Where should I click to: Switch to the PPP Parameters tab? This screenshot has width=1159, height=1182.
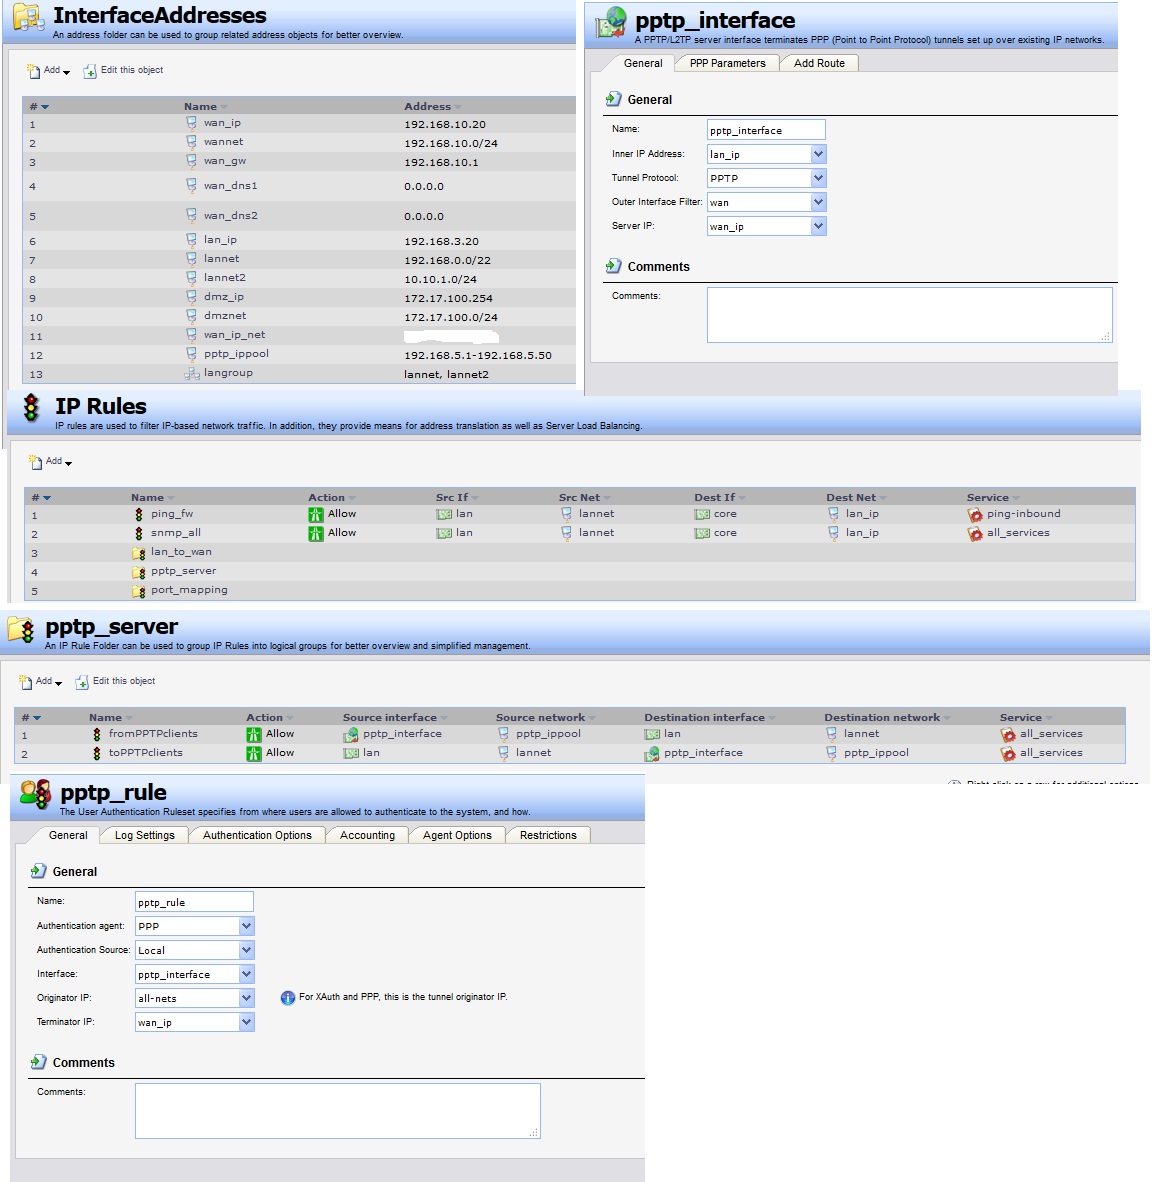pos(727,63)
